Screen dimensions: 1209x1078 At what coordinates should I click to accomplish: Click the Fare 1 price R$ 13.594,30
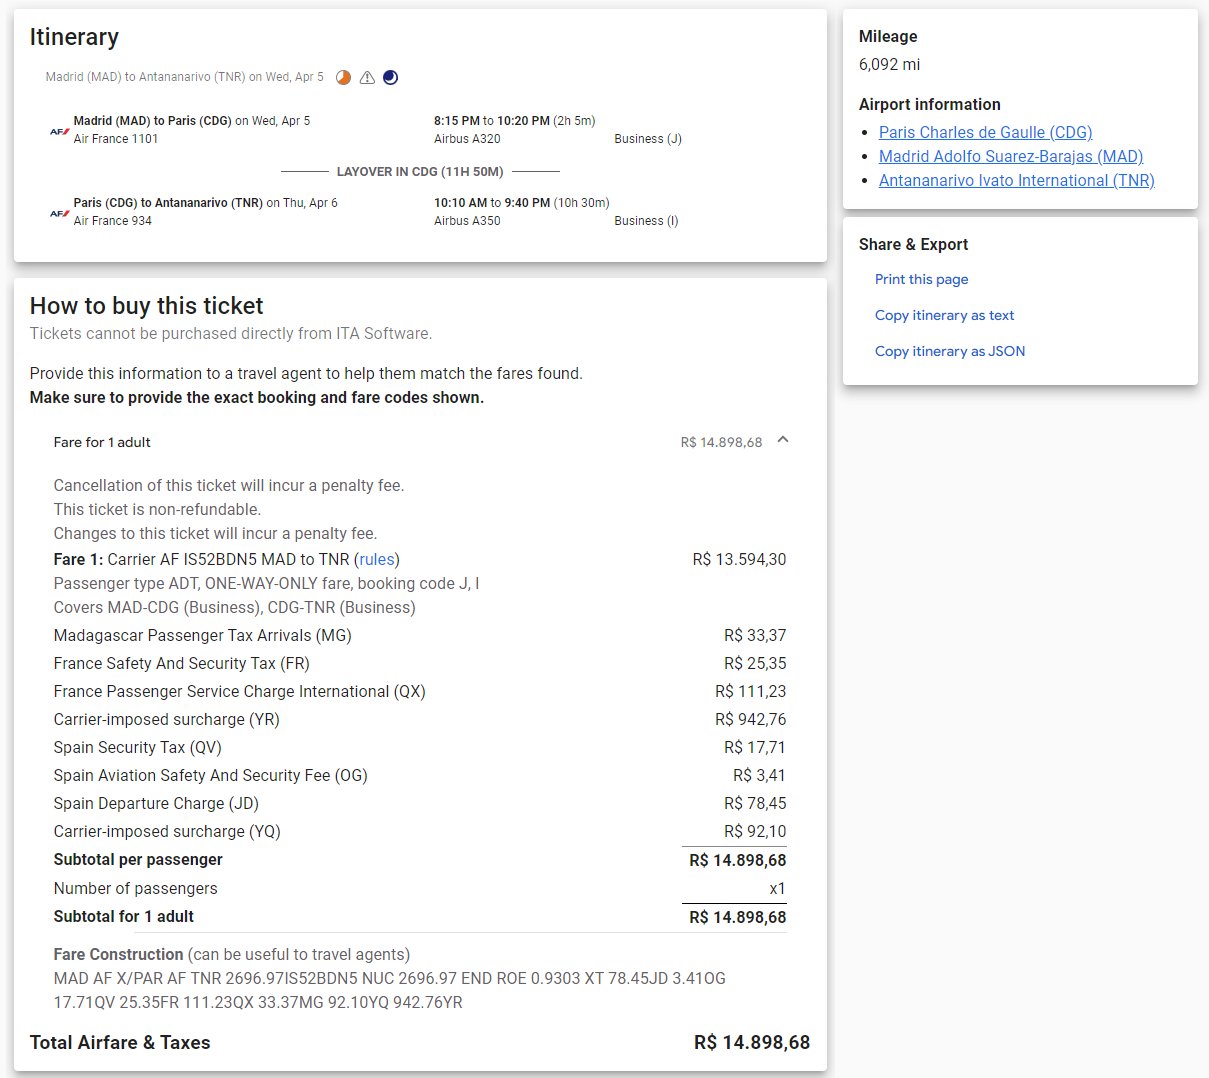click(x=739, y=559)
